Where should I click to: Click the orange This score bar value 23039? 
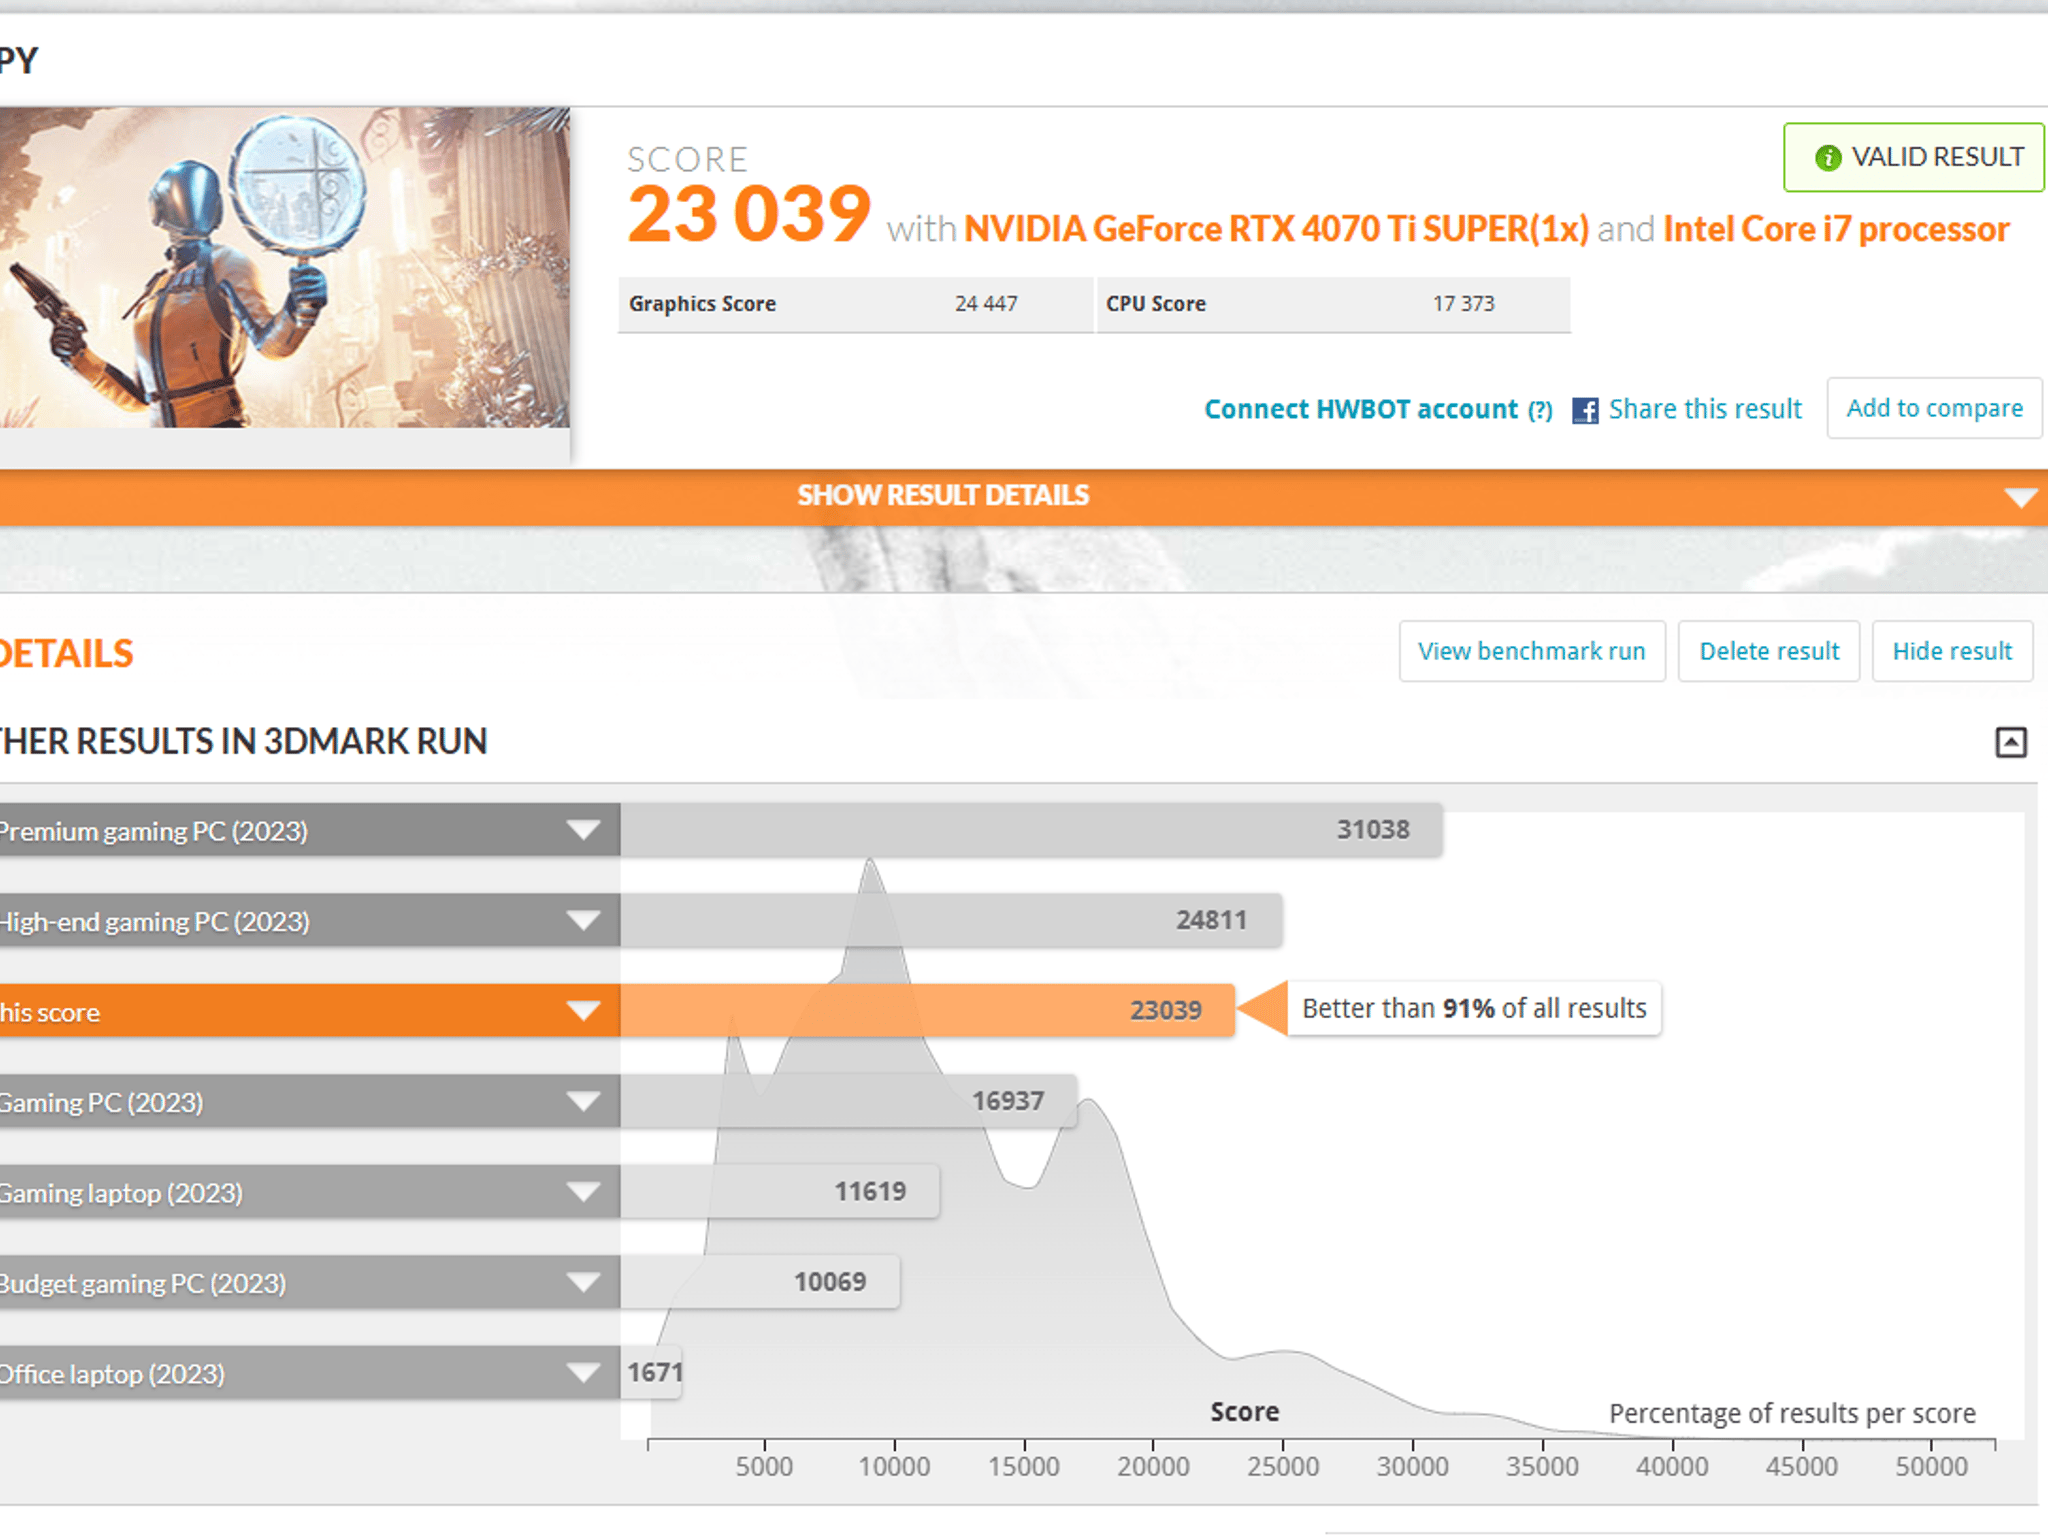coord(1166,1011)
